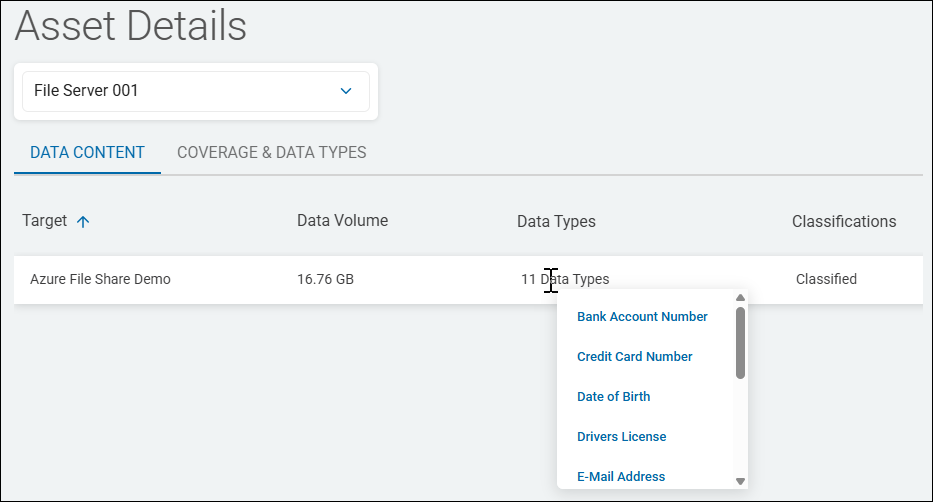This screenshot has height=502, width=933.
Task: Click the Target column header
Action: (x=45, y=221)
